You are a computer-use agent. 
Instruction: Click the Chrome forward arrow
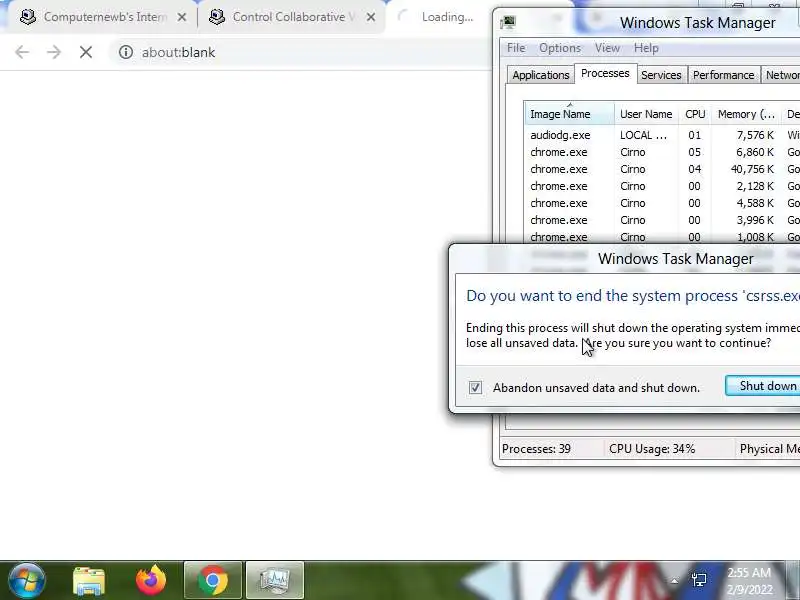click(x=54, y=52)
